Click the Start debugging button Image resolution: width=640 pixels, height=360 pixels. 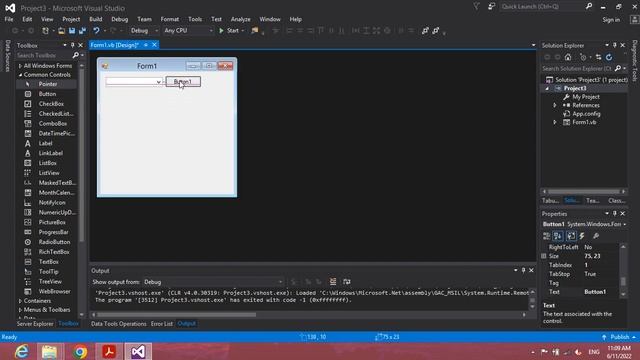(x=231, y=31)
